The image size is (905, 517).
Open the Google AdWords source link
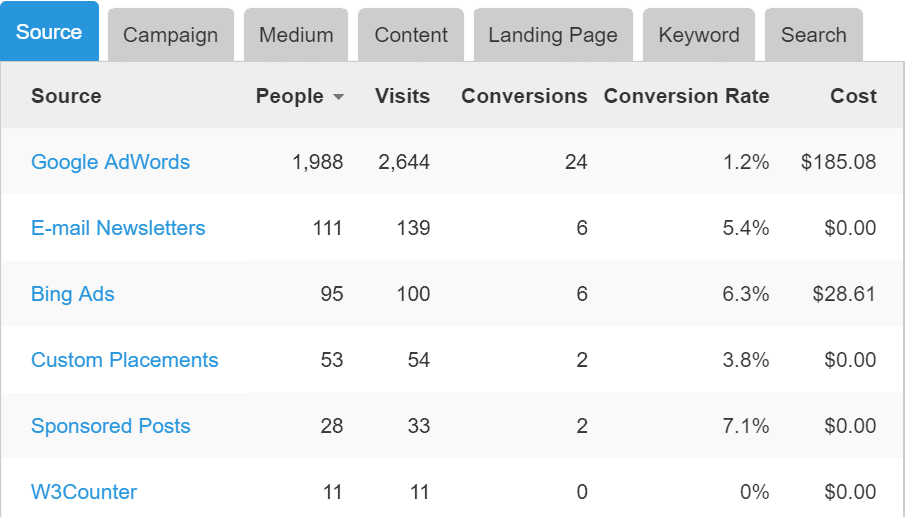click(110, 162)
